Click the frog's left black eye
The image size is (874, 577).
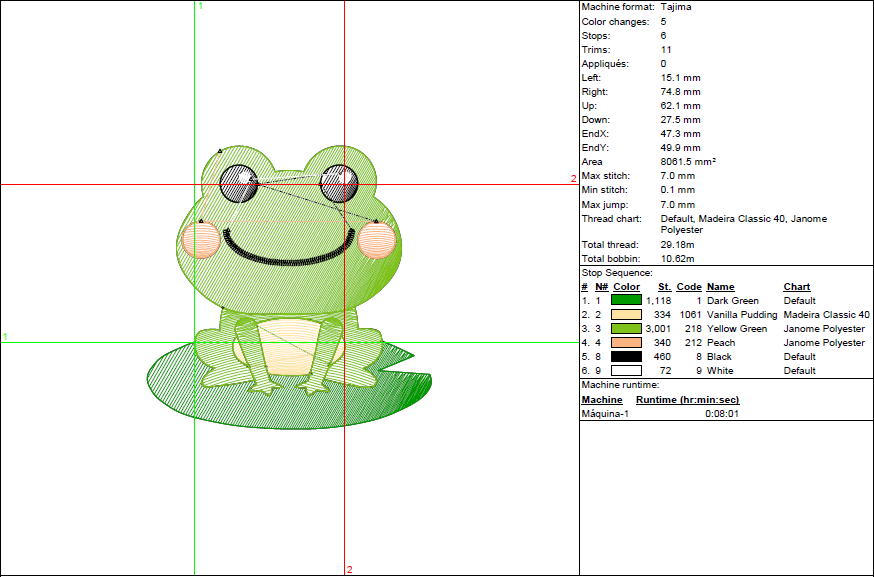click(x=239, y=183)
